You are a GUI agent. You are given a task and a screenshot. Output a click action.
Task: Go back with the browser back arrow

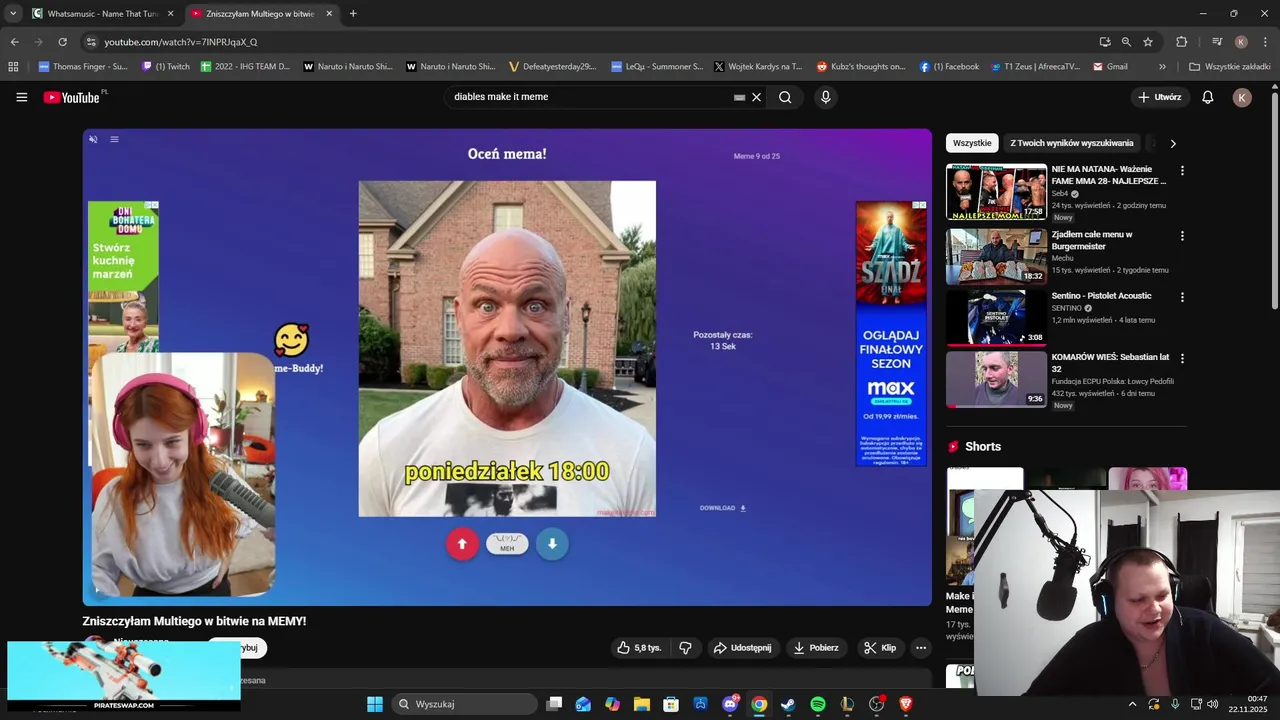pos(14,42)
